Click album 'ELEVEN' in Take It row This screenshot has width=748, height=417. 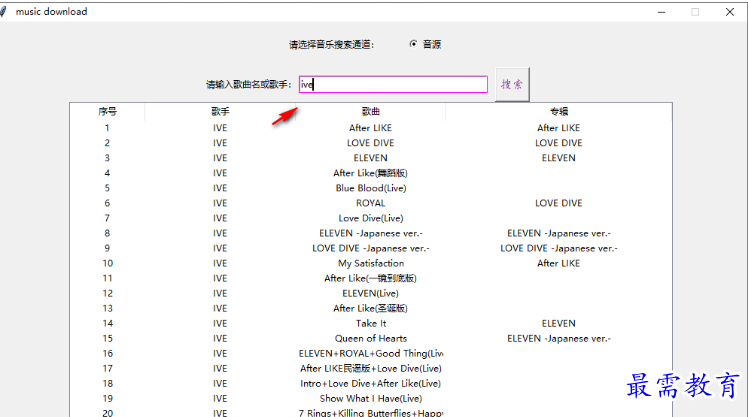(559, 323)
